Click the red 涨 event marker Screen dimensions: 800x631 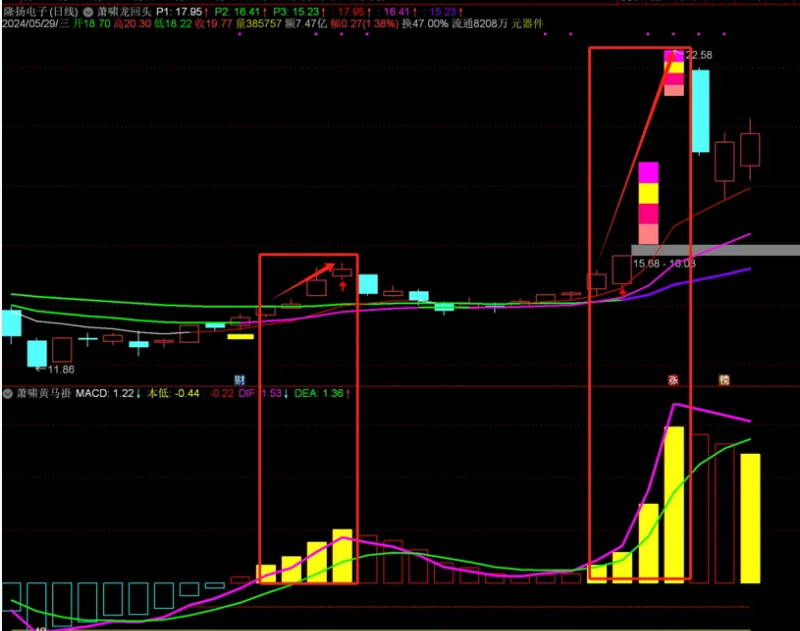[674, 381]
